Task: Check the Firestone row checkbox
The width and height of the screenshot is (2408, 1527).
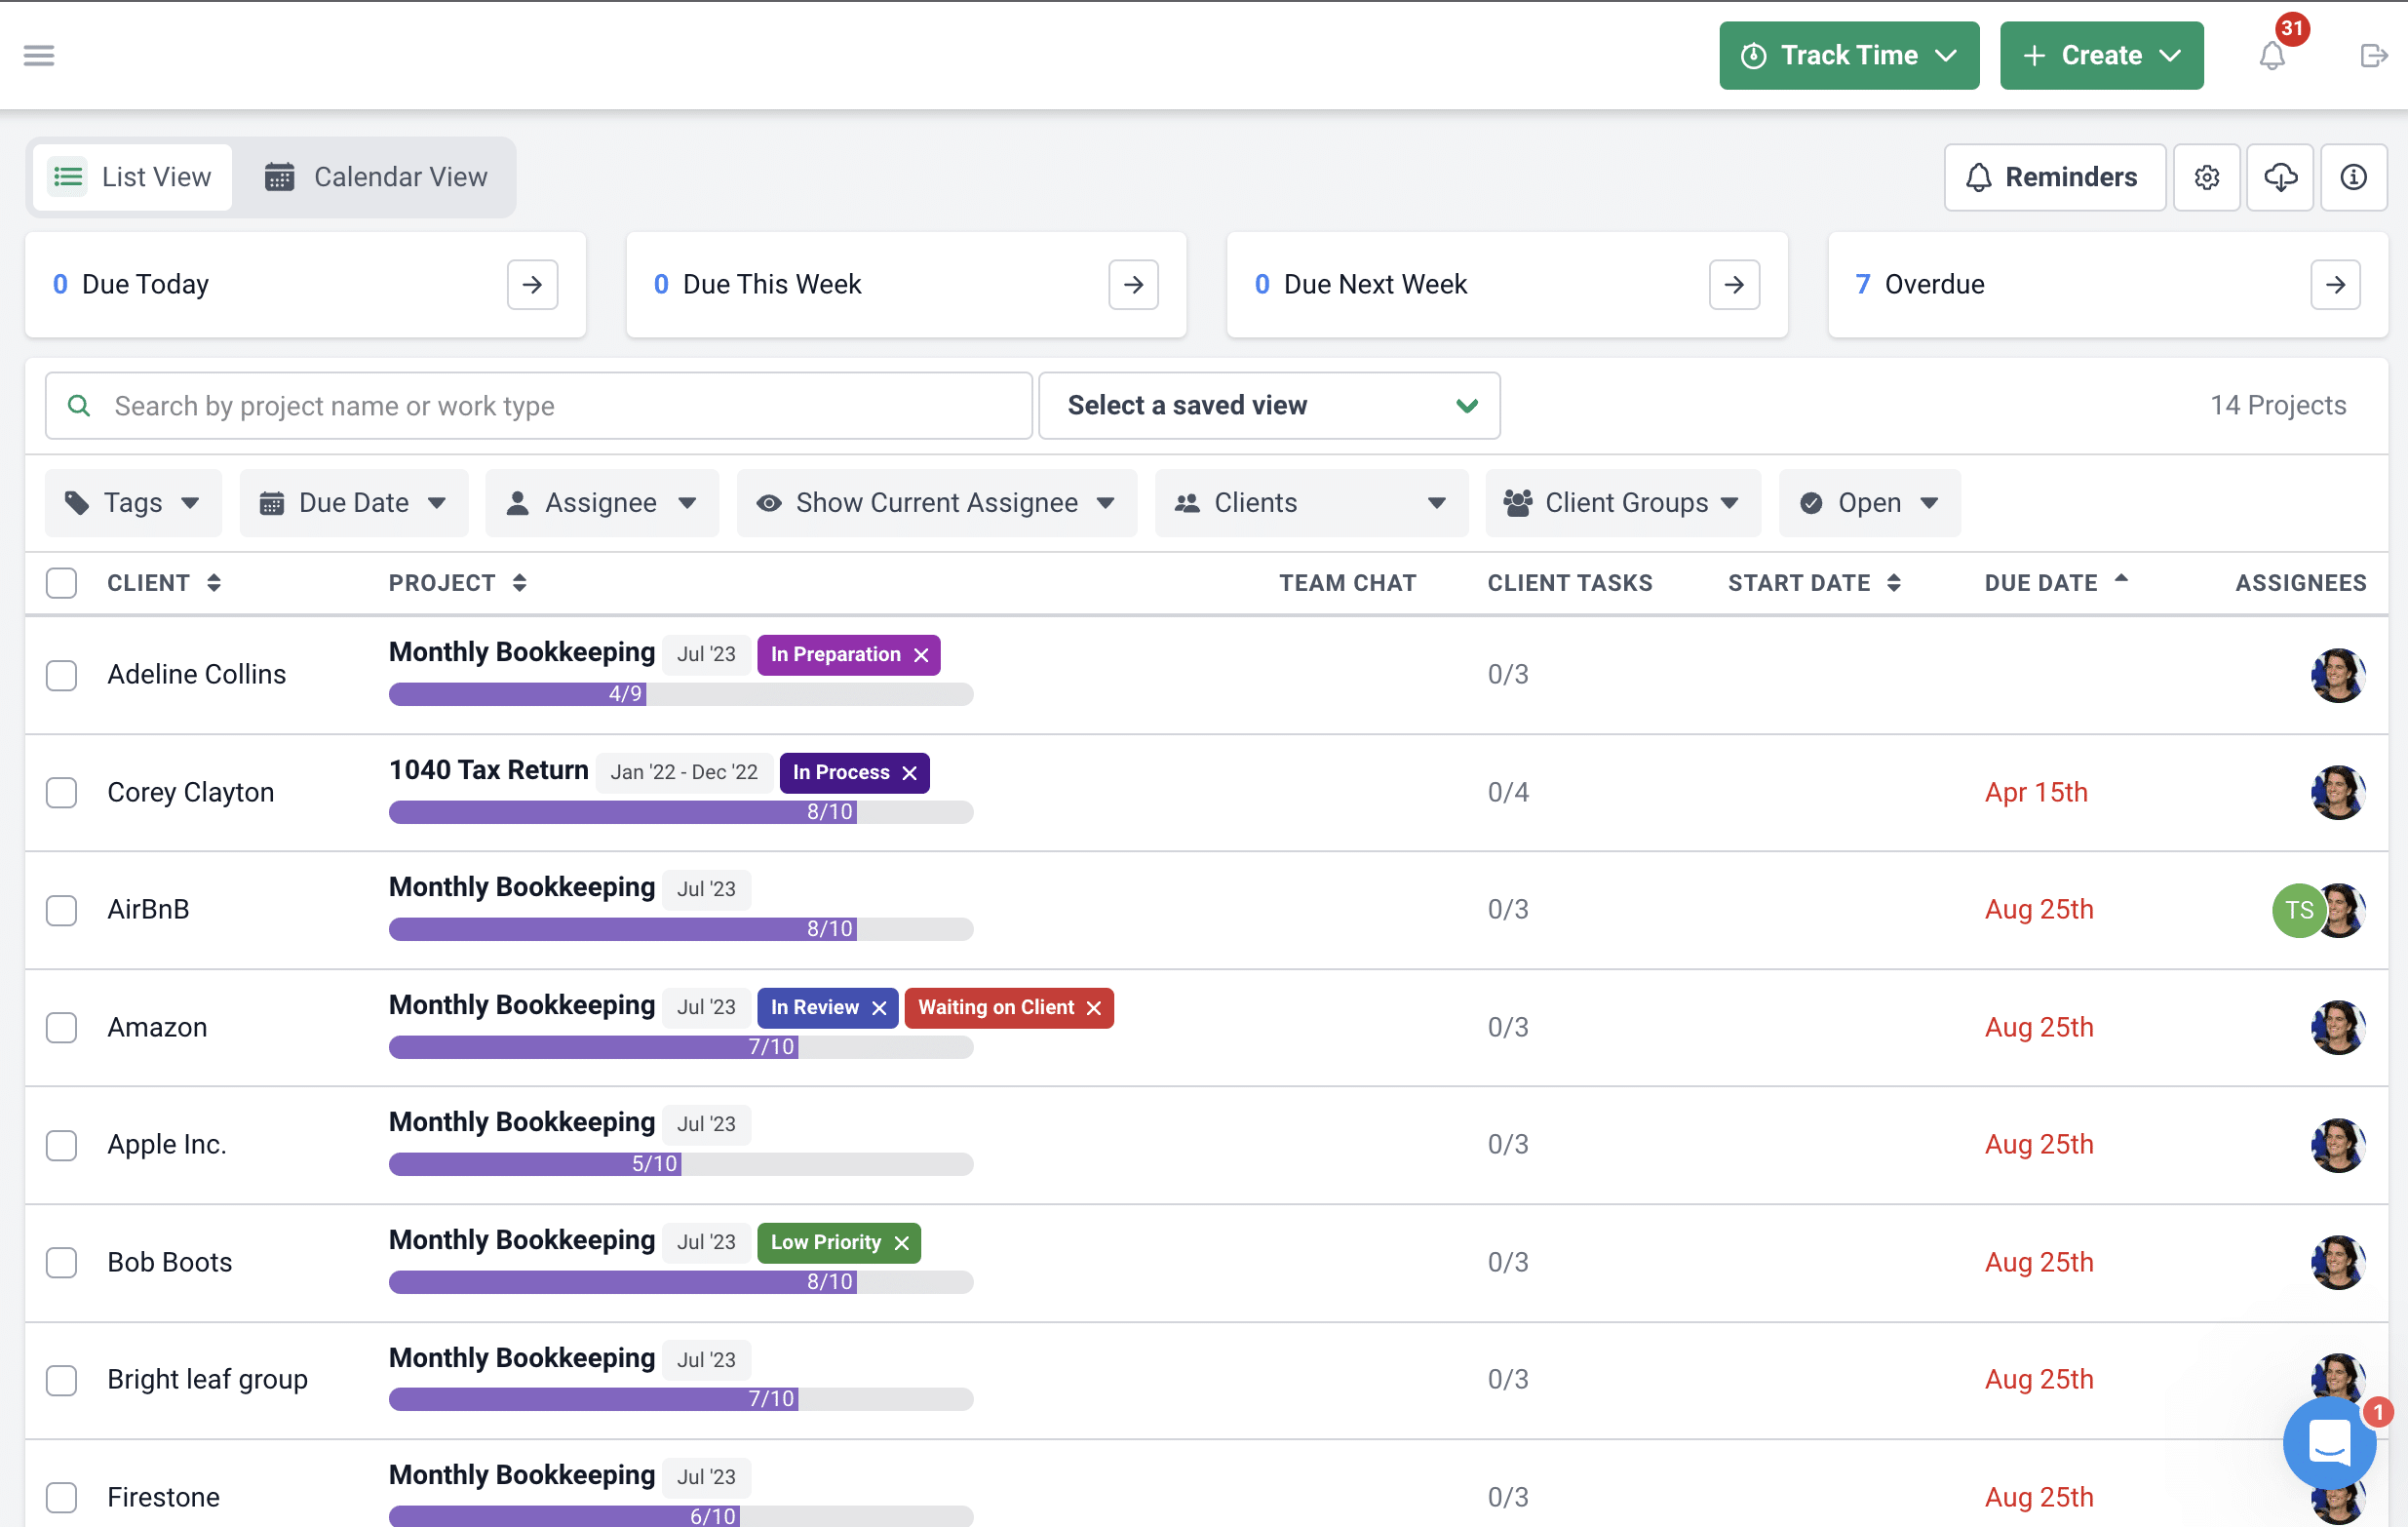Action: 61,1498
